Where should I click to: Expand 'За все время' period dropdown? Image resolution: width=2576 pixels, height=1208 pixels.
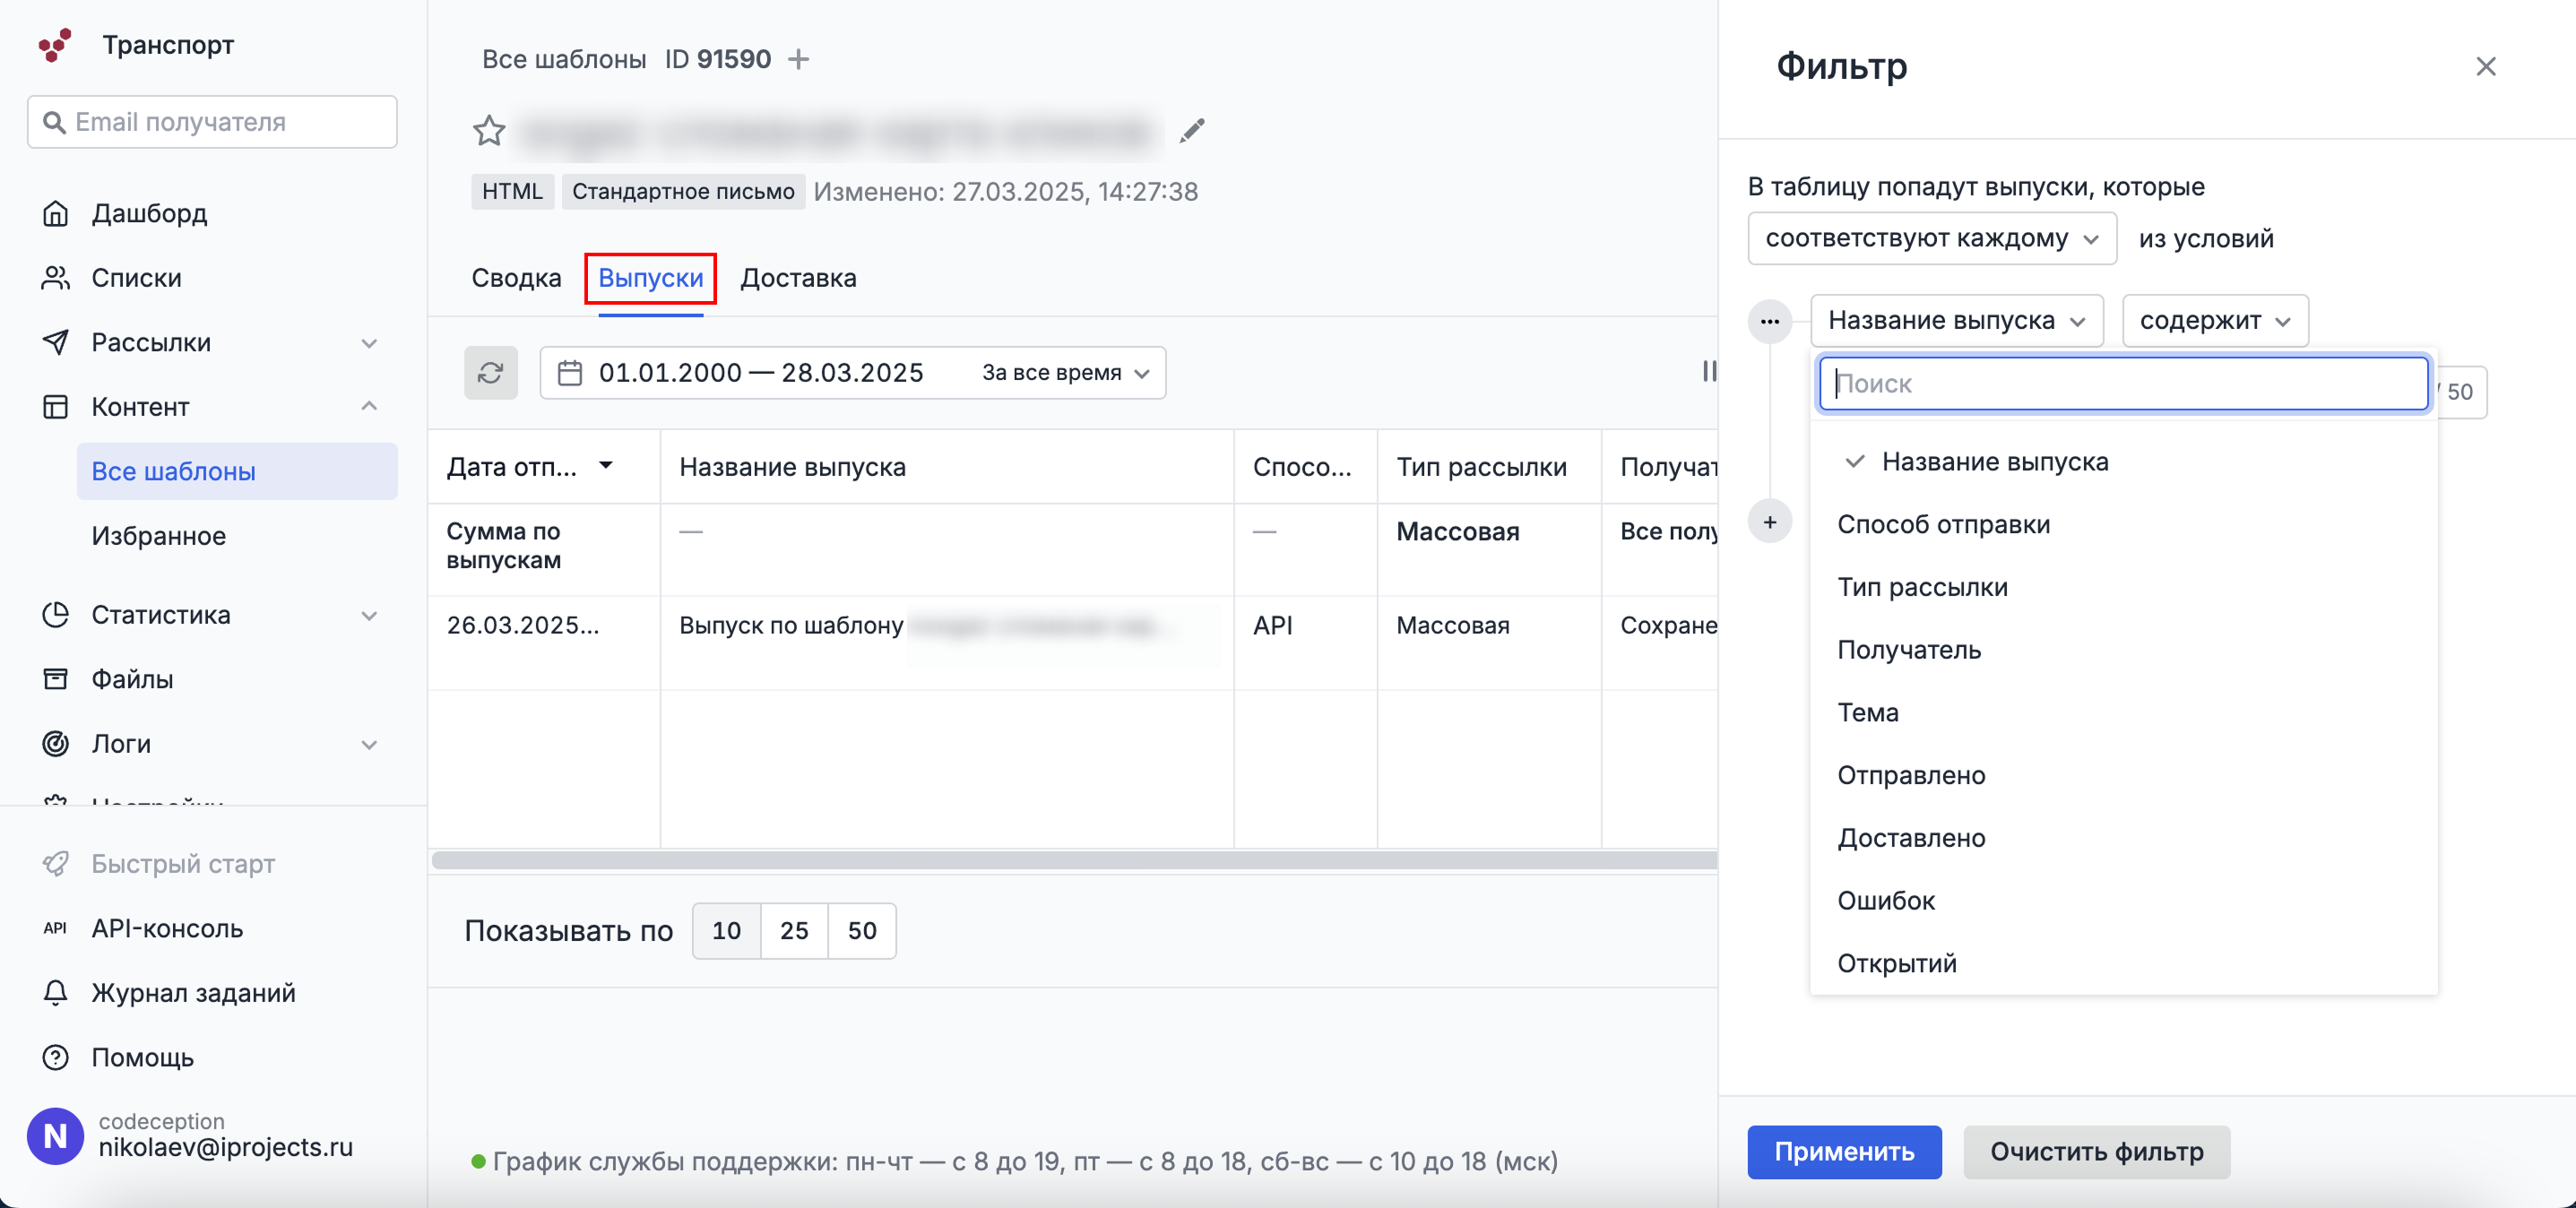(1065, 373)
